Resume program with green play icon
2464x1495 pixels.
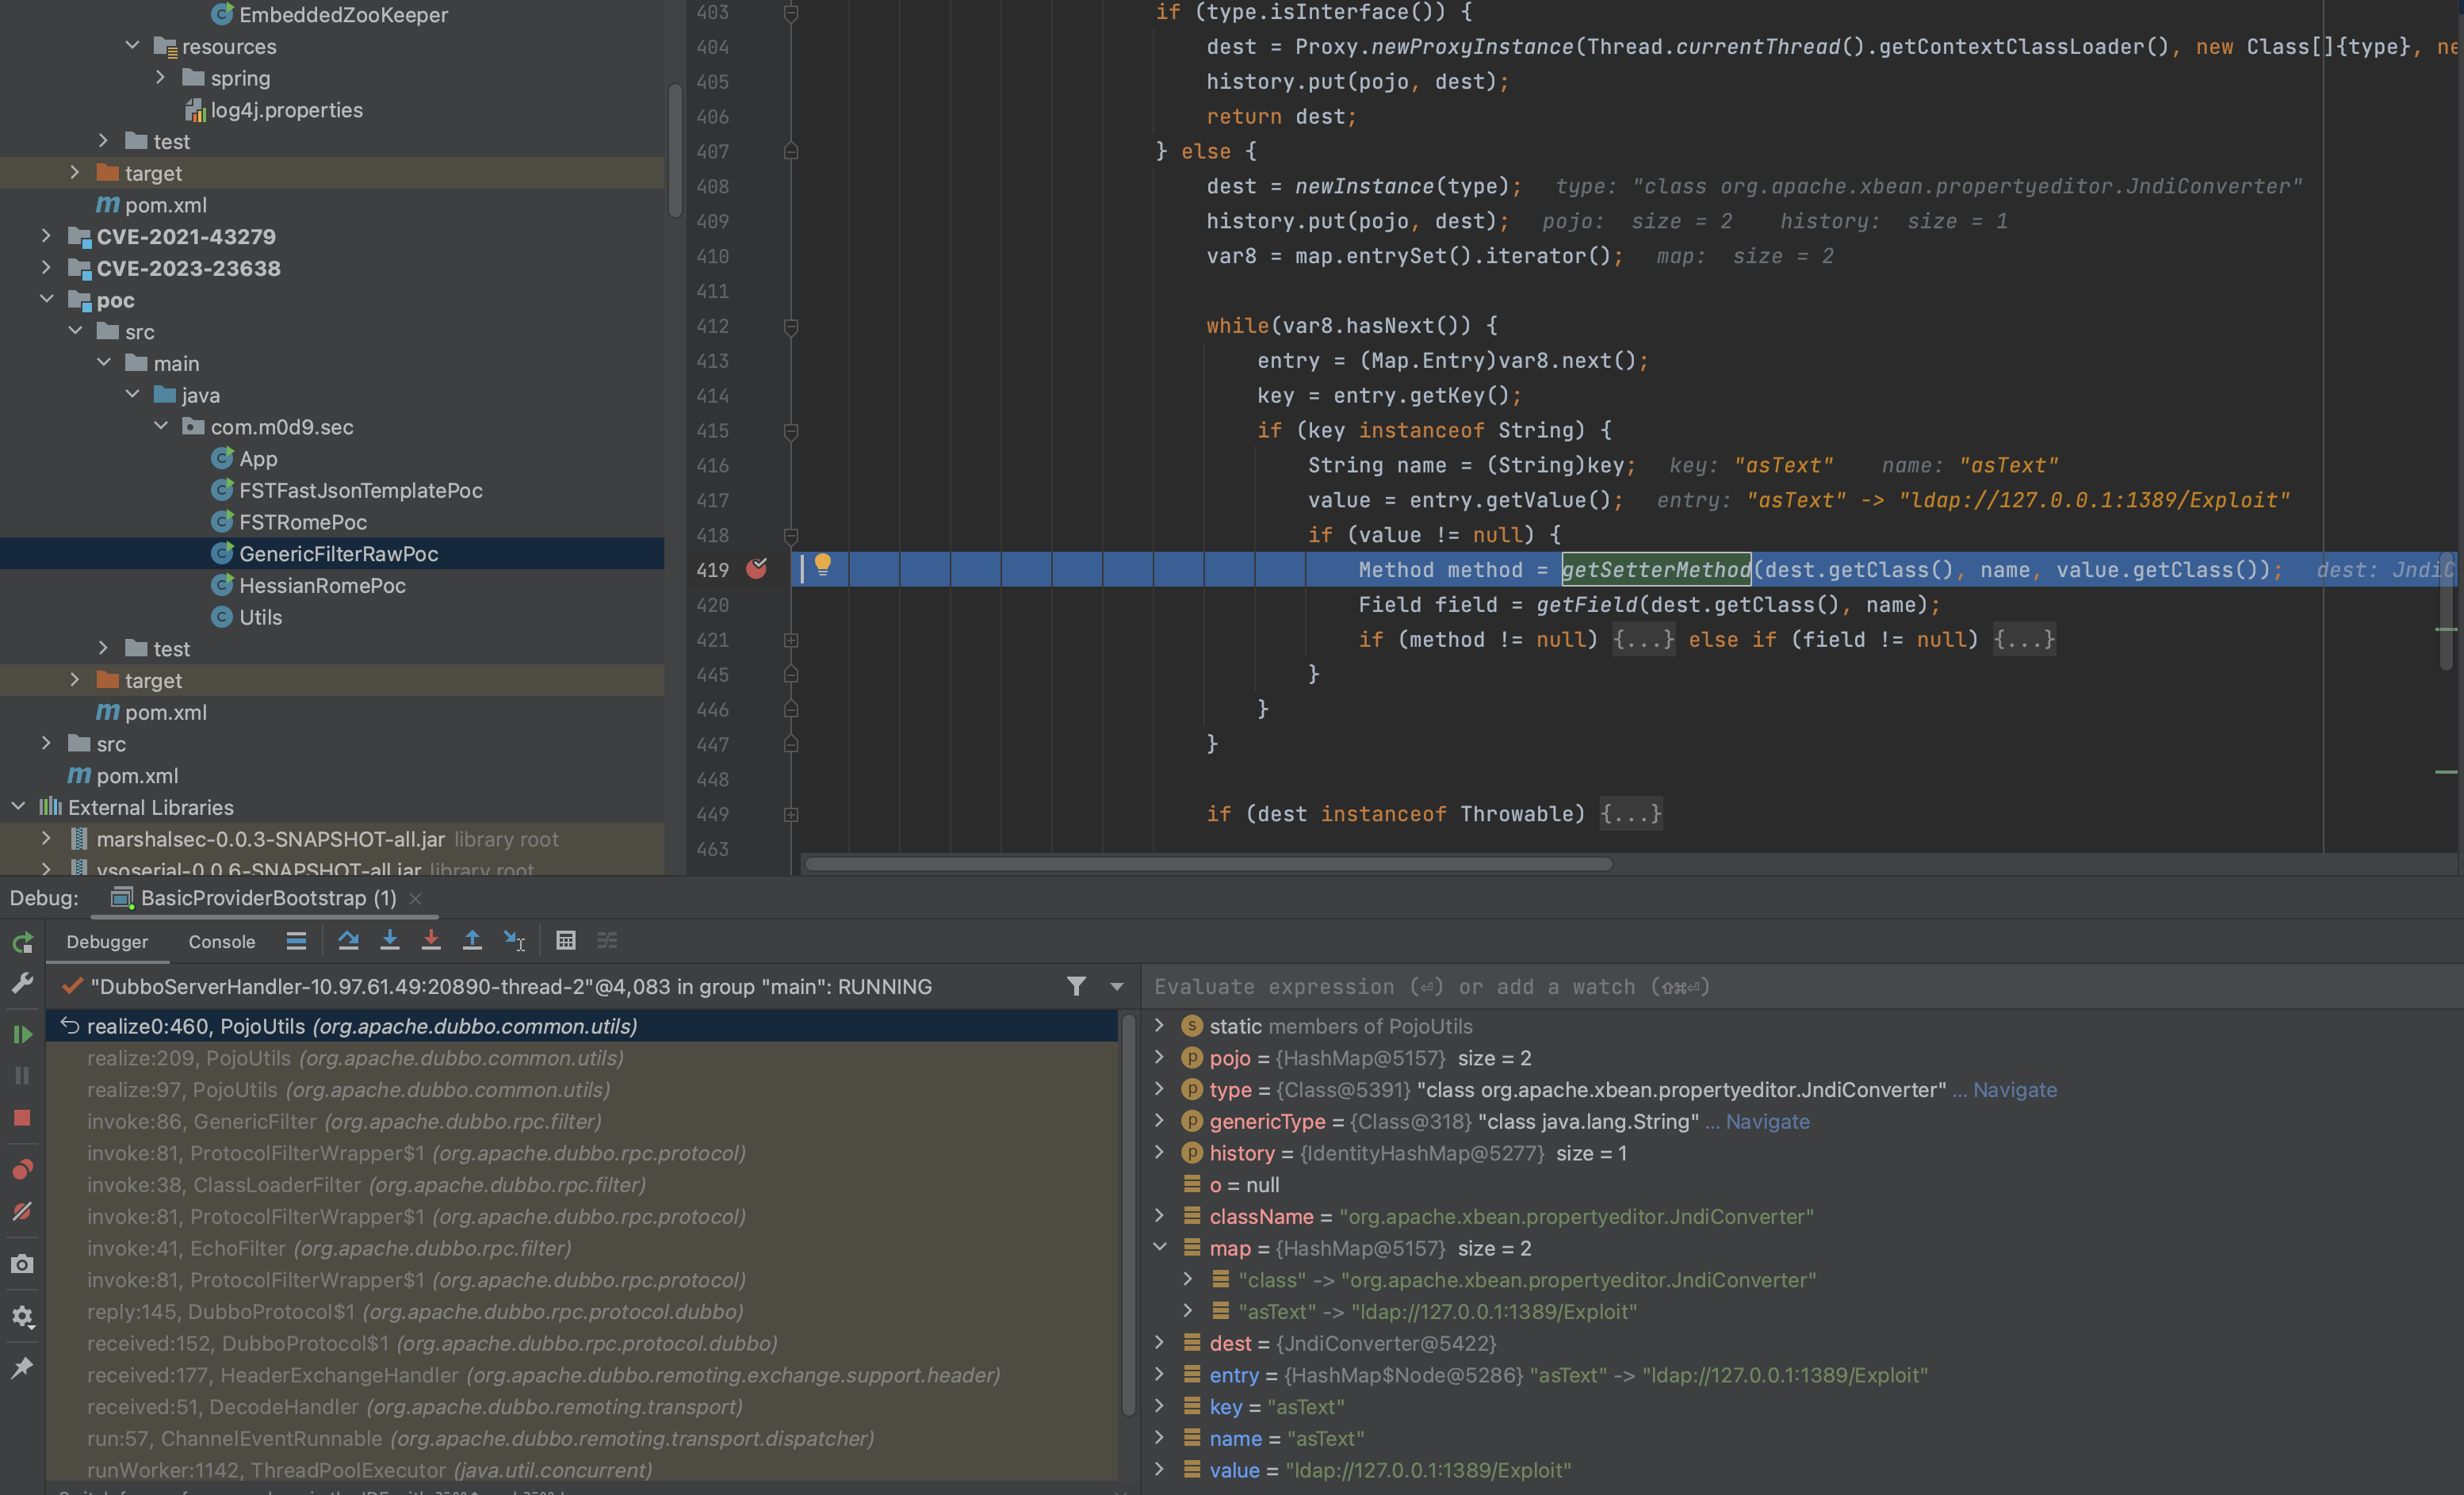pyautogui.click(x=22, y=1034)
